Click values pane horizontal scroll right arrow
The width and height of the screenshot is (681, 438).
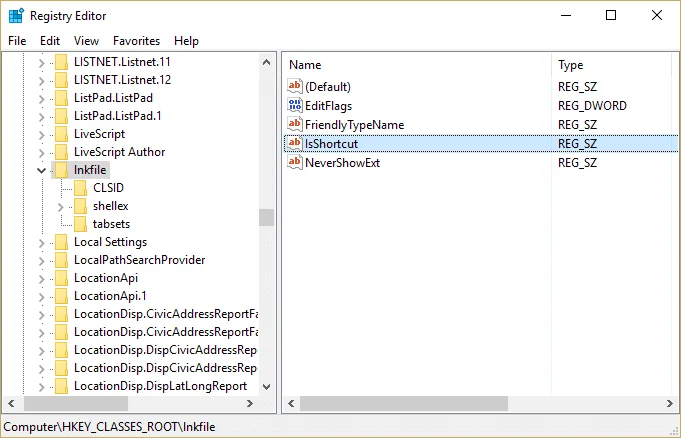pos(670,404)
